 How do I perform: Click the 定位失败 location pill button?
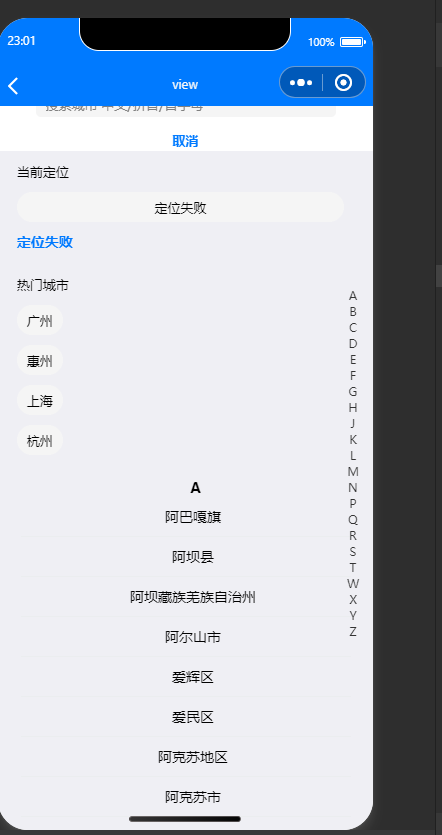(181, 207)
